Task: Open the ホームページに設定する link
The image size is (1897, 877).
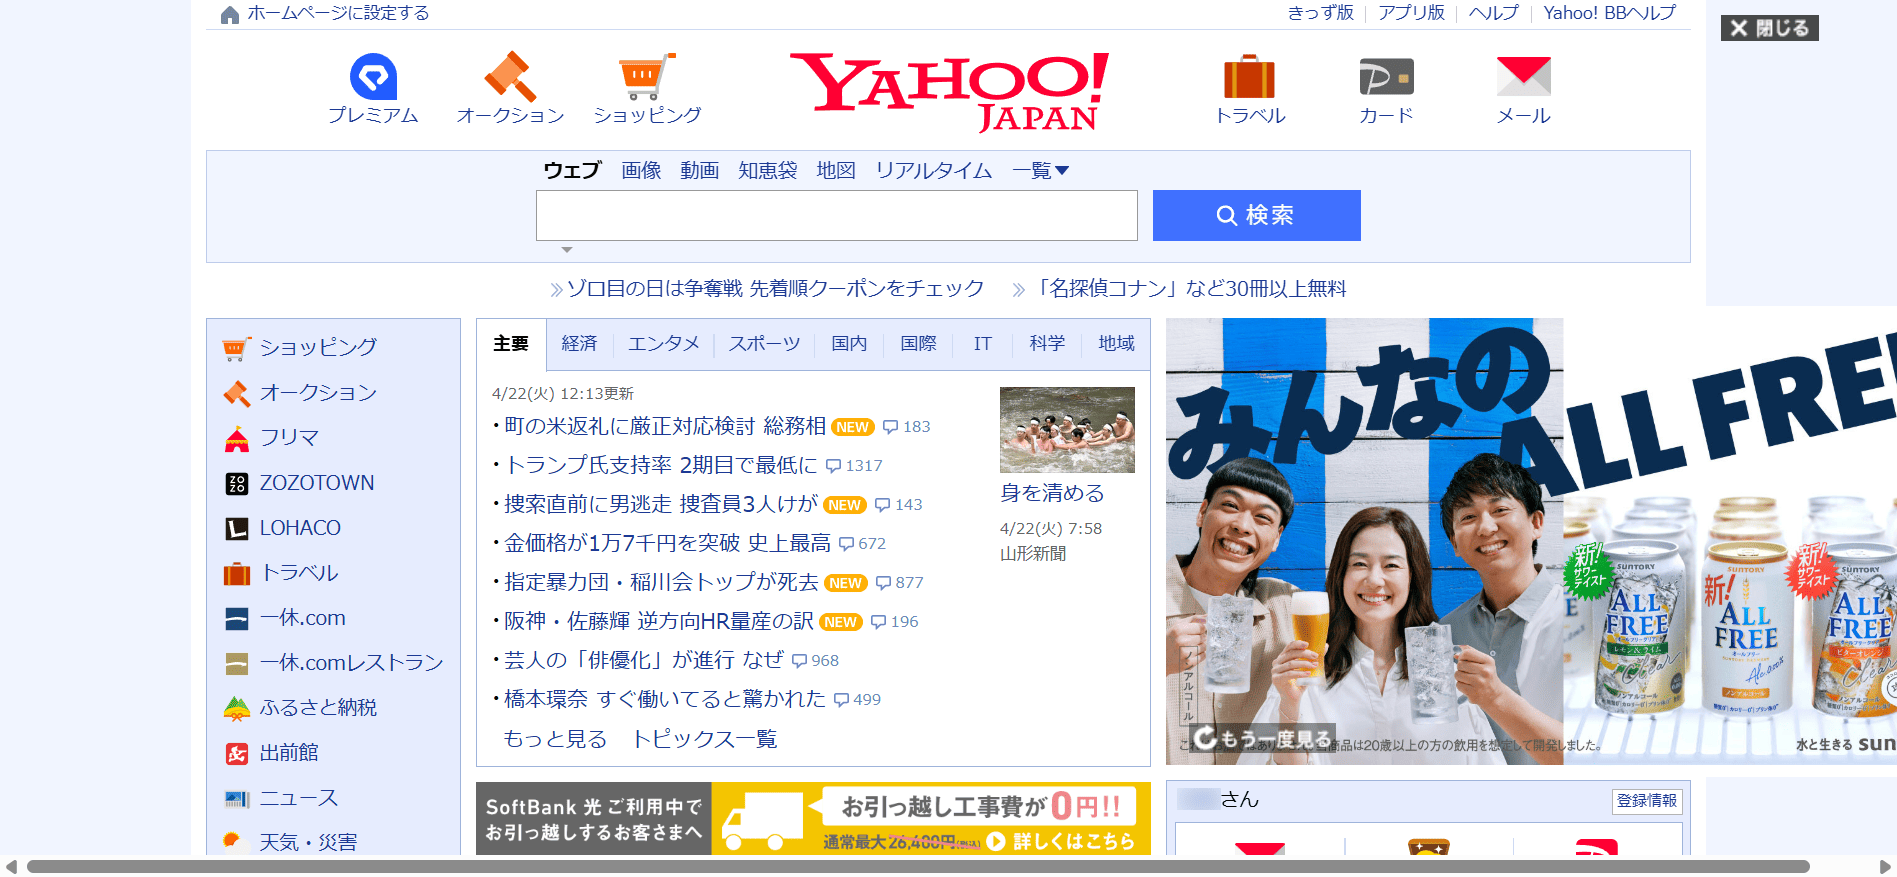Action: 338,13
